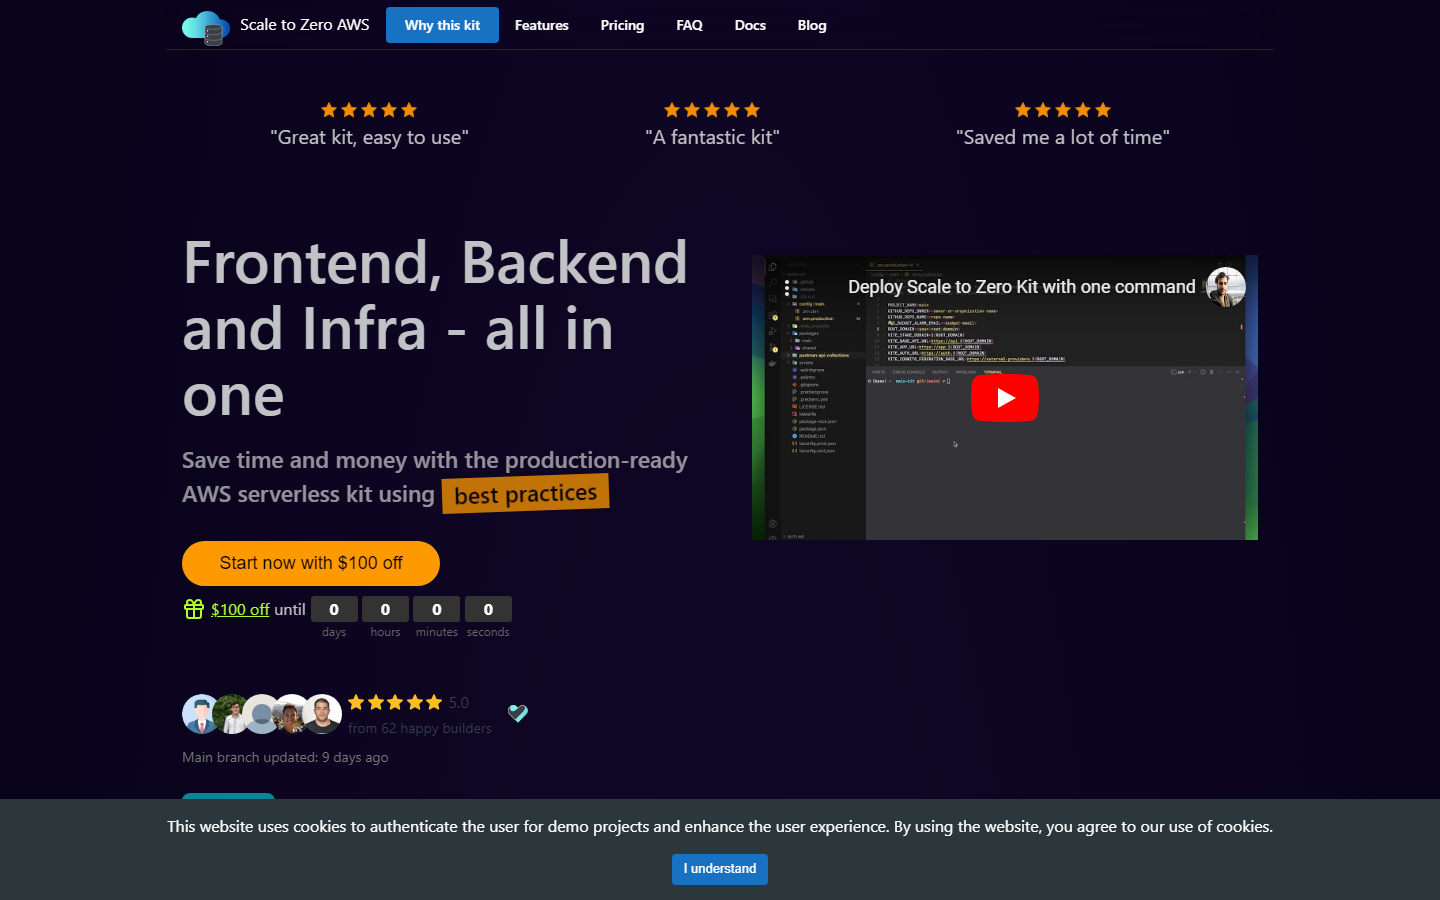Open the Pricing page

[x=622, y=25]
